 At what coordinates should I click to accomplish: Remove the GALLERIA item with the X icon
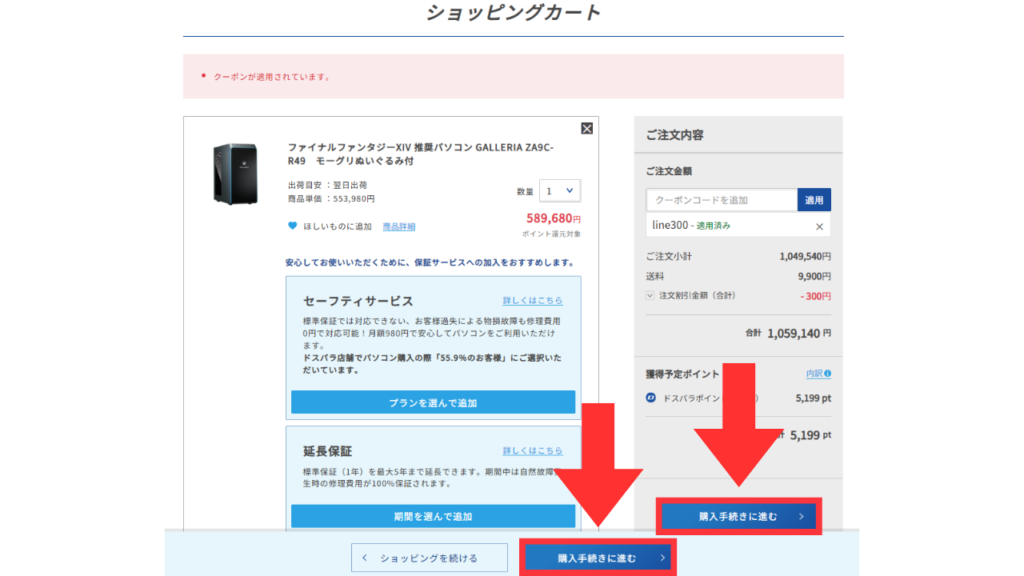click(x=587, y=128)
